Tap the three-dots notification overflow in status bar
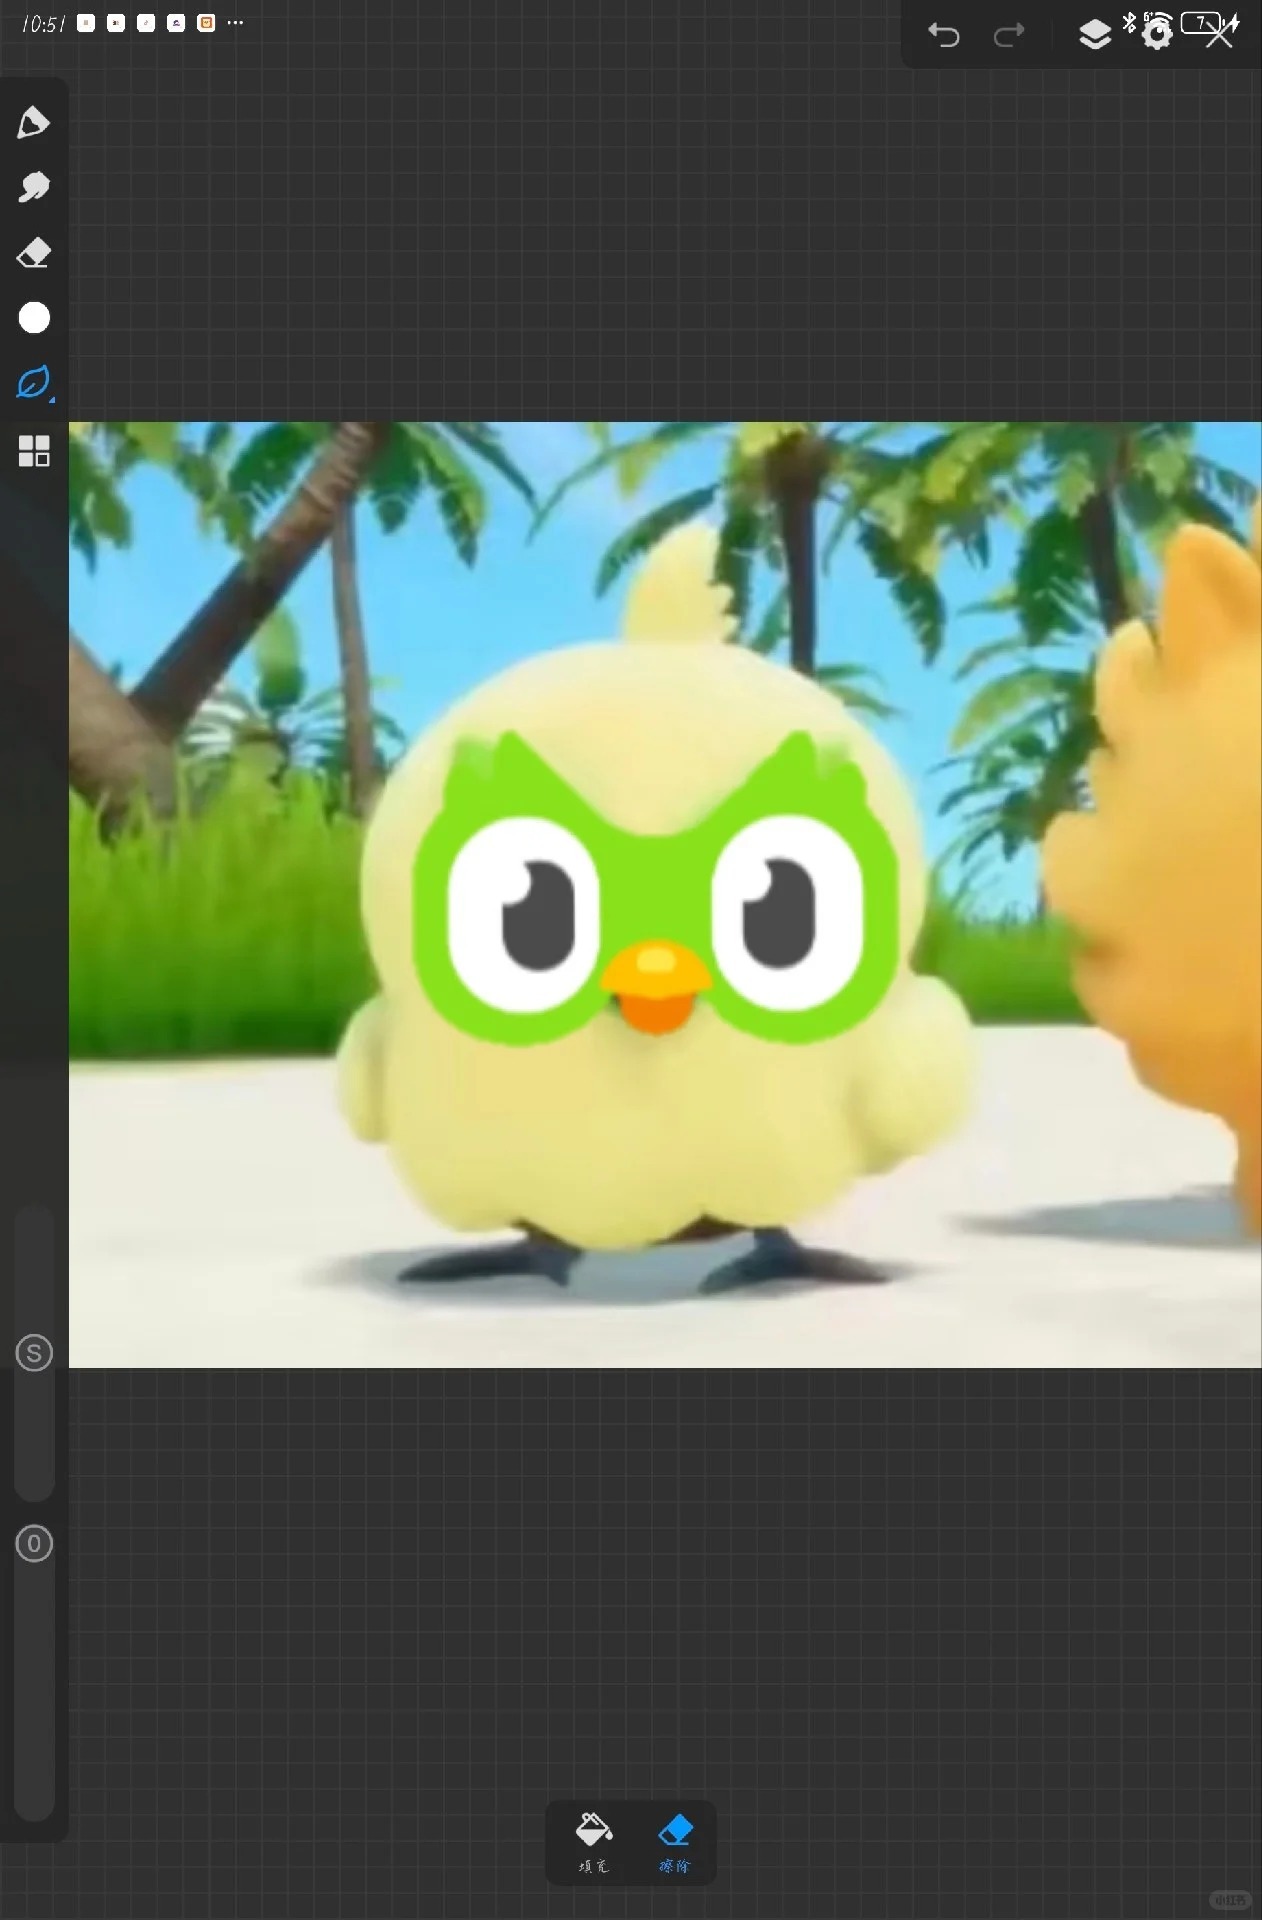 [x=235, y=23]
